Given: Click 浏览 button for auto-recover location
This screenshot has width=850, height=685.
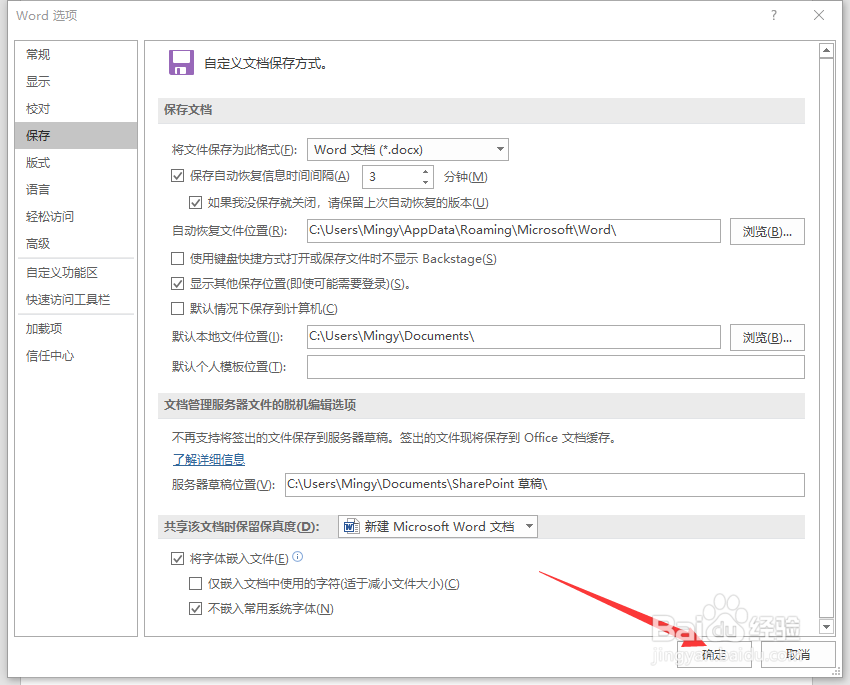Looking at the screenshot, I should click(767, 231).
